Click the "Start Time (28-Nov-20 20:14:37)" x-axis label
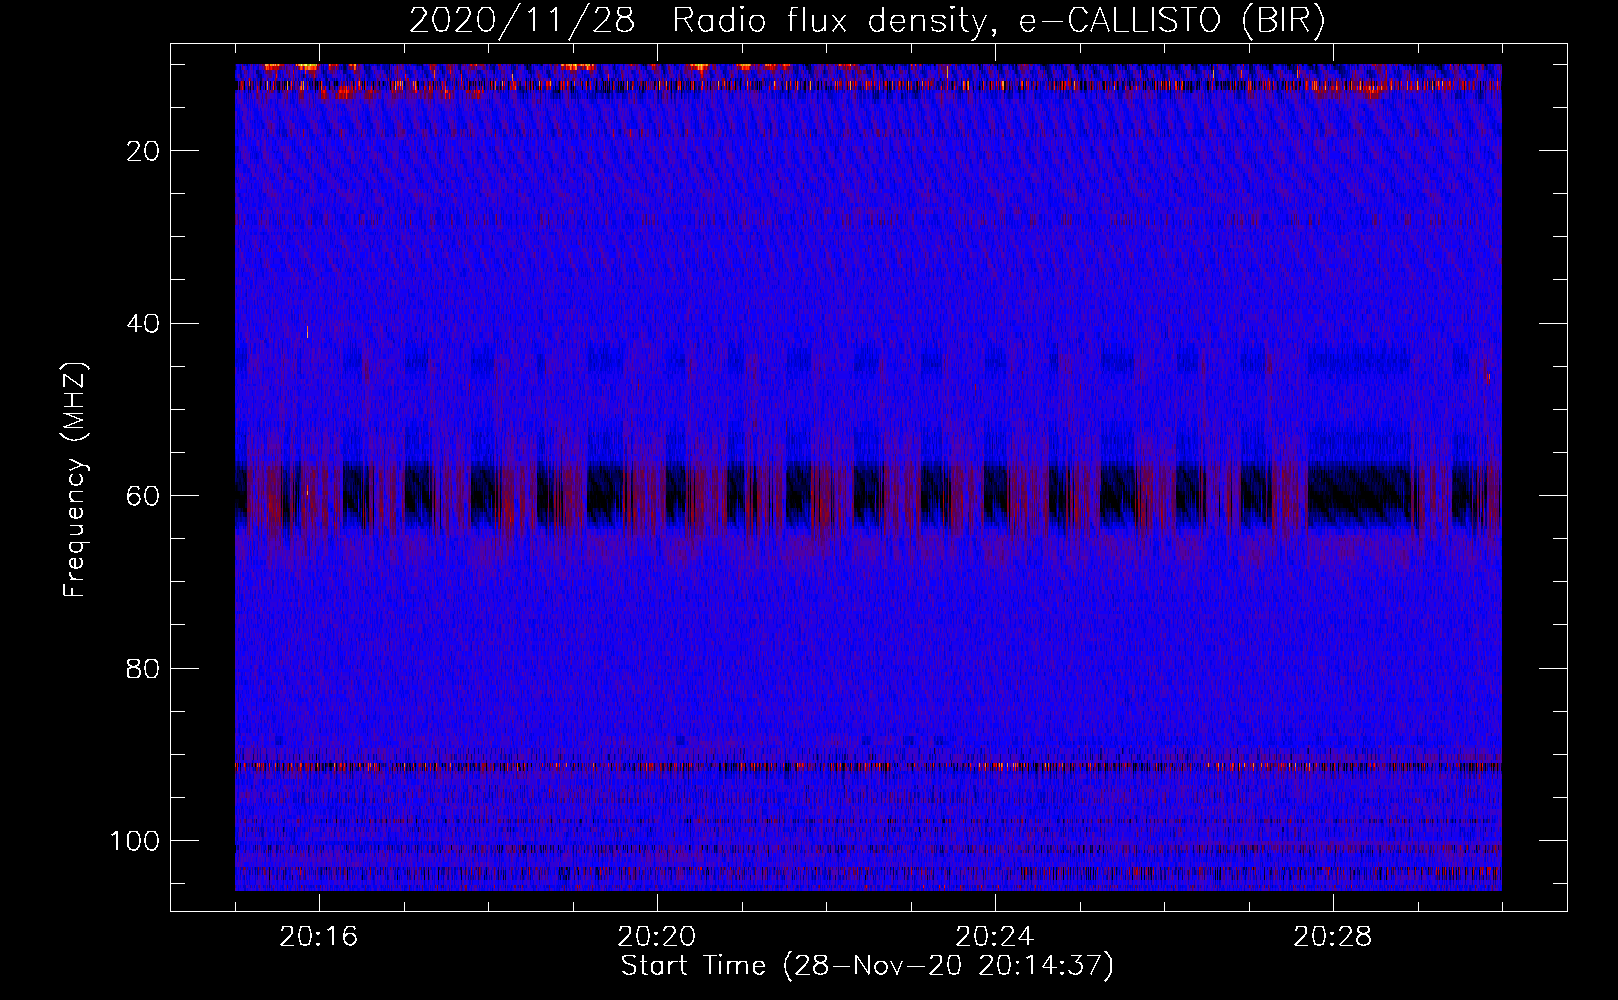The width and height of the screenshot is (1618, 1000). click(x=867, y=966)
